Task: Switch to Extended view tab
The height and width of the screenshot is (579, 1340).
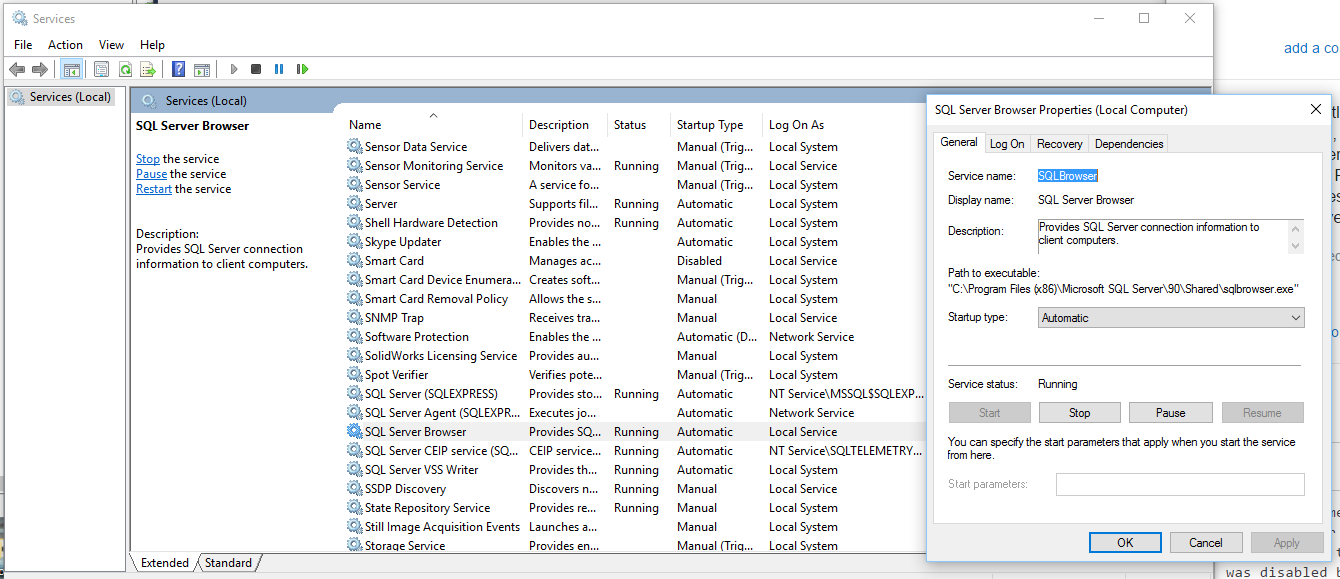Action: coord(165,563)
